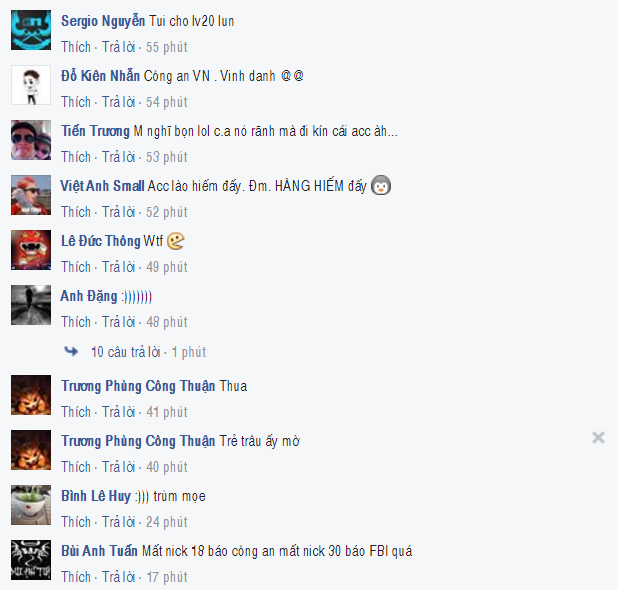Open Bình Lê Huy's profile name link
The height and width of the screenshot is (590, 618).
(96, 496)
